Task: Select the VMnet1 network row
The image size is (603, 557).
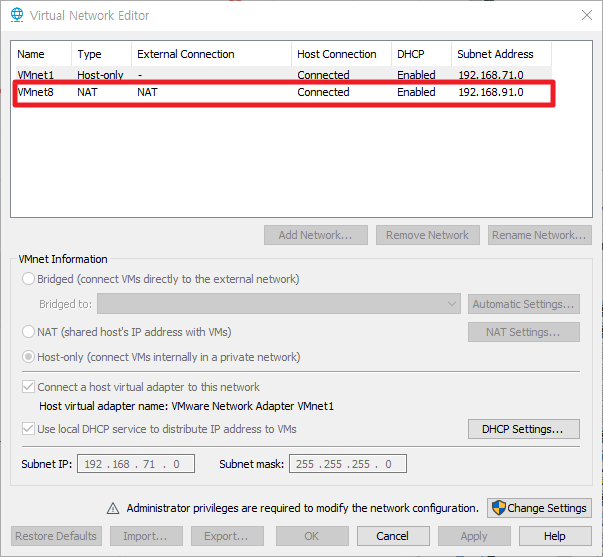Action: pyautogui.click(x=283, y=75)
